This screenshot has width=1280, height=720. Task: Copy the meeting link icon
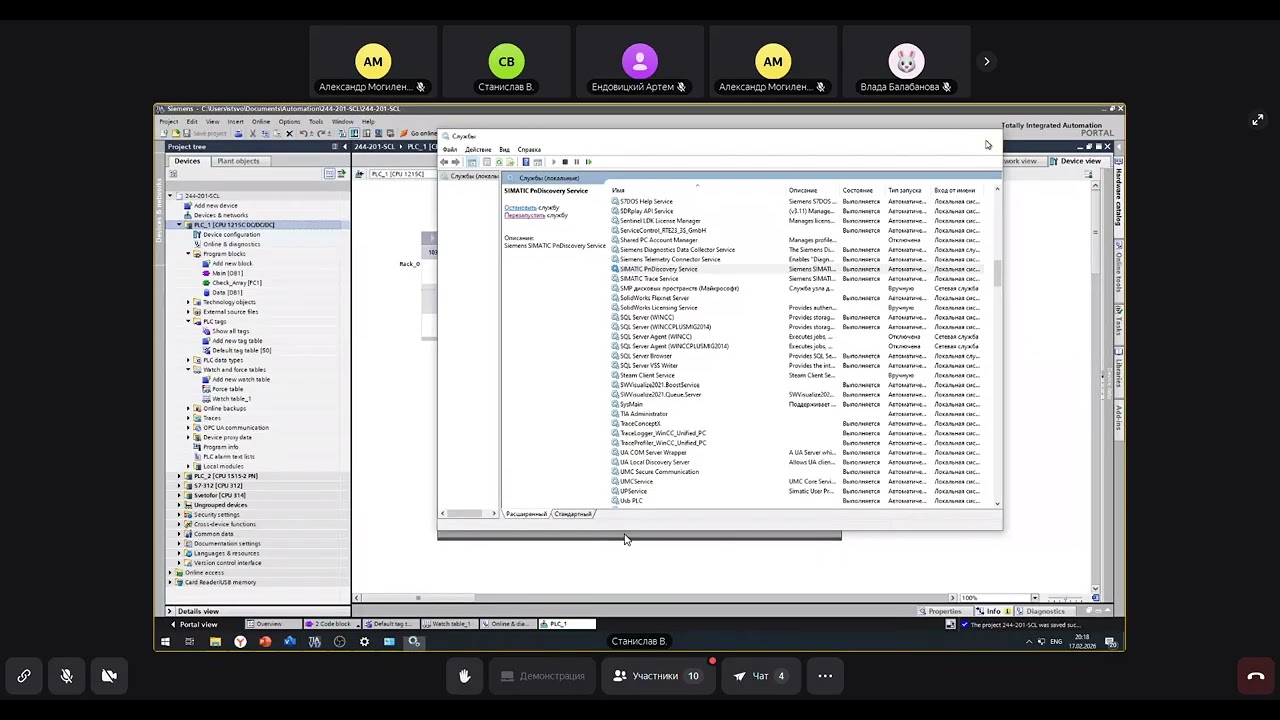pyautogui.click(x=24, y=676)
